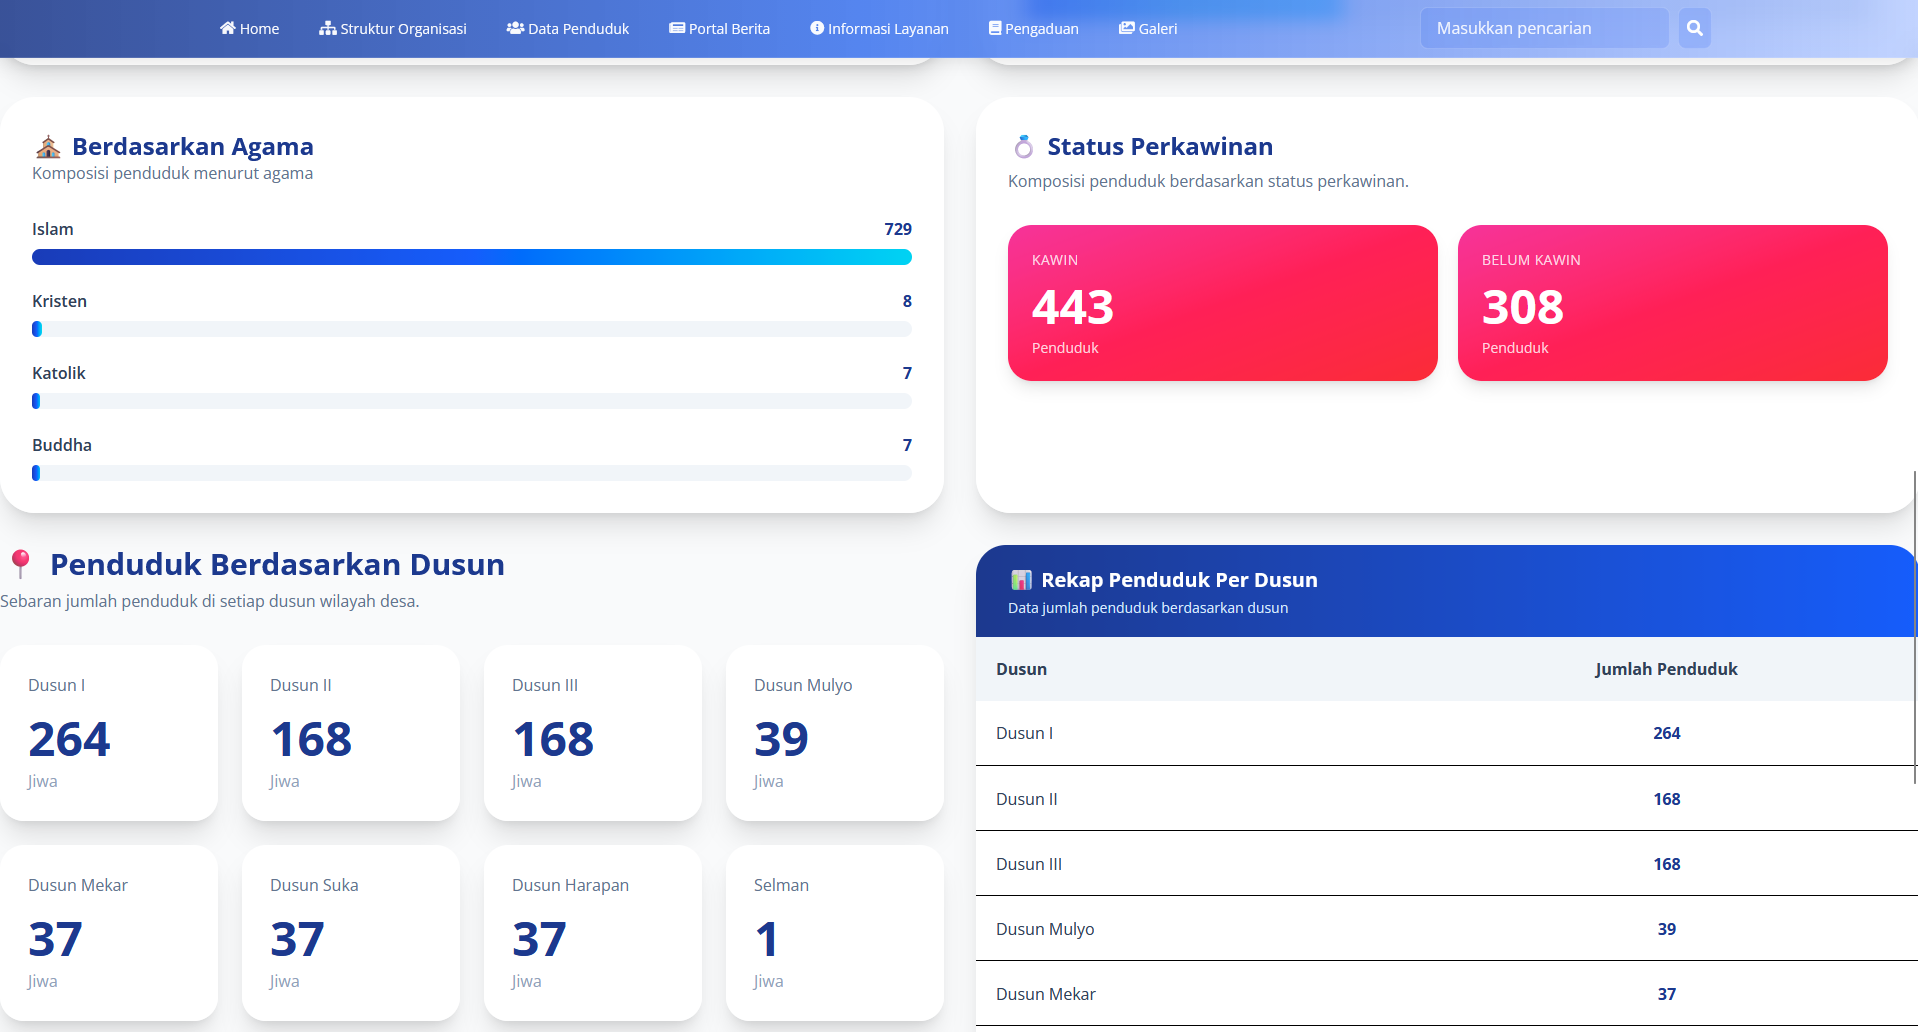
Task: Click the people icon beside Data Penduduk
Action: pos(515,28)
